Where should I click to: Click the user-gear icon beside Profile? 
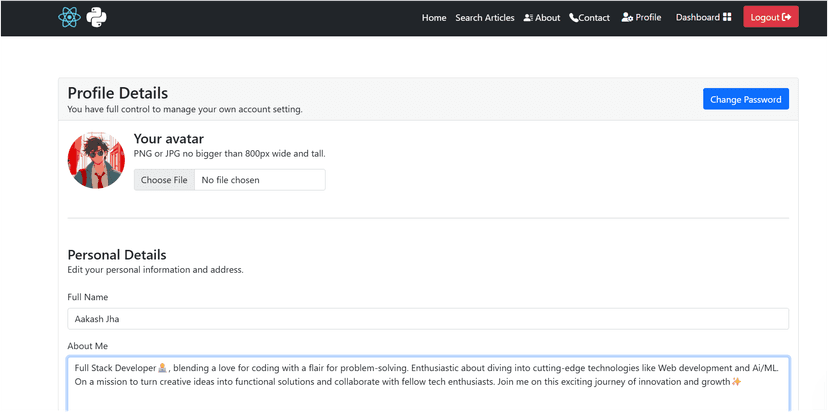tap(627, 17)
